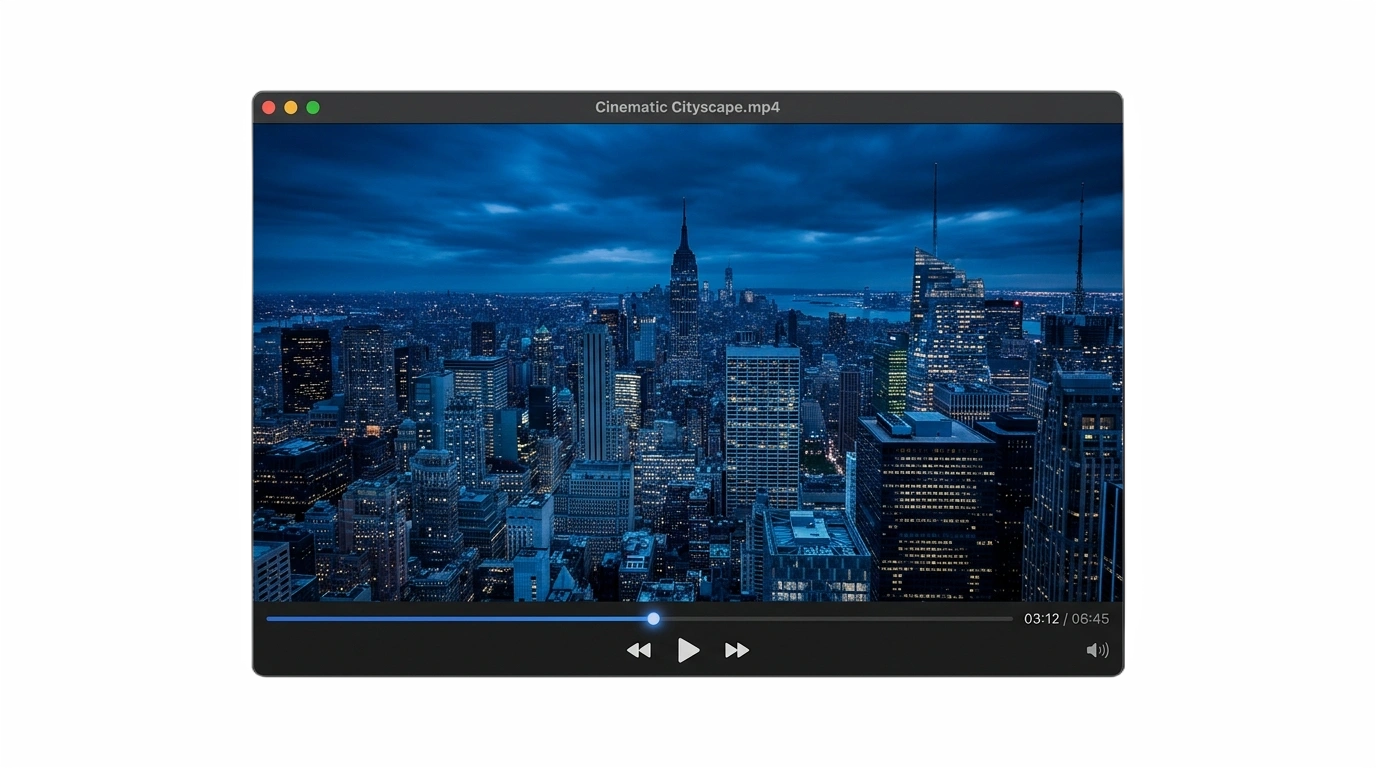The height and width of the screenshot is (768, 1376).
Task: Rewind the video with the double-arrow icon
Action: (639, 650)
